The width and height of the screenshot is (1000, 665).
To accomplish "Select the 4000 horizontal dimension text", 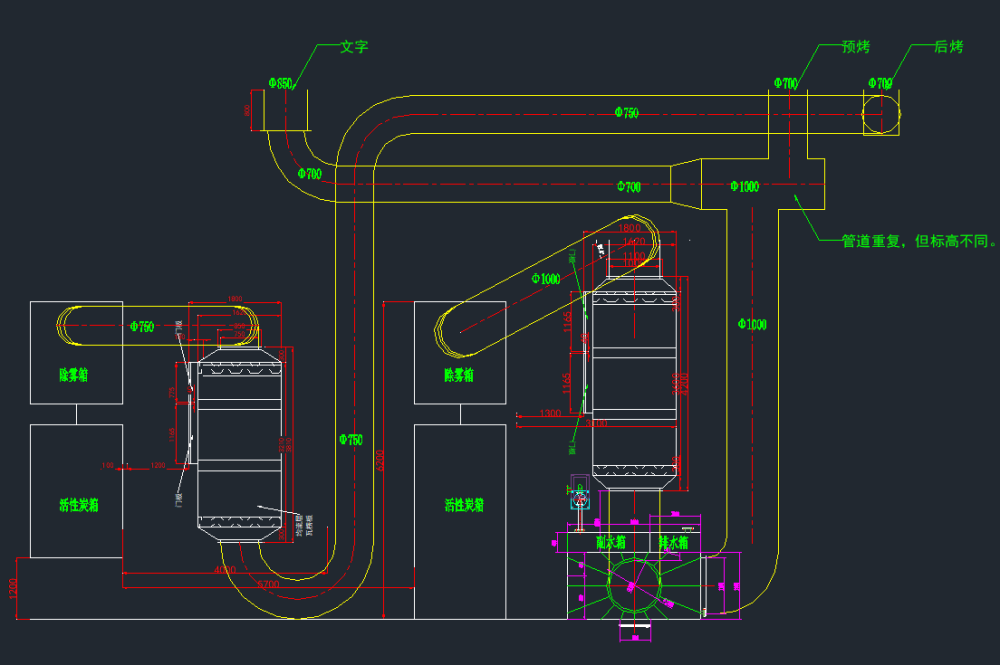I will click(x=225, y=570).
